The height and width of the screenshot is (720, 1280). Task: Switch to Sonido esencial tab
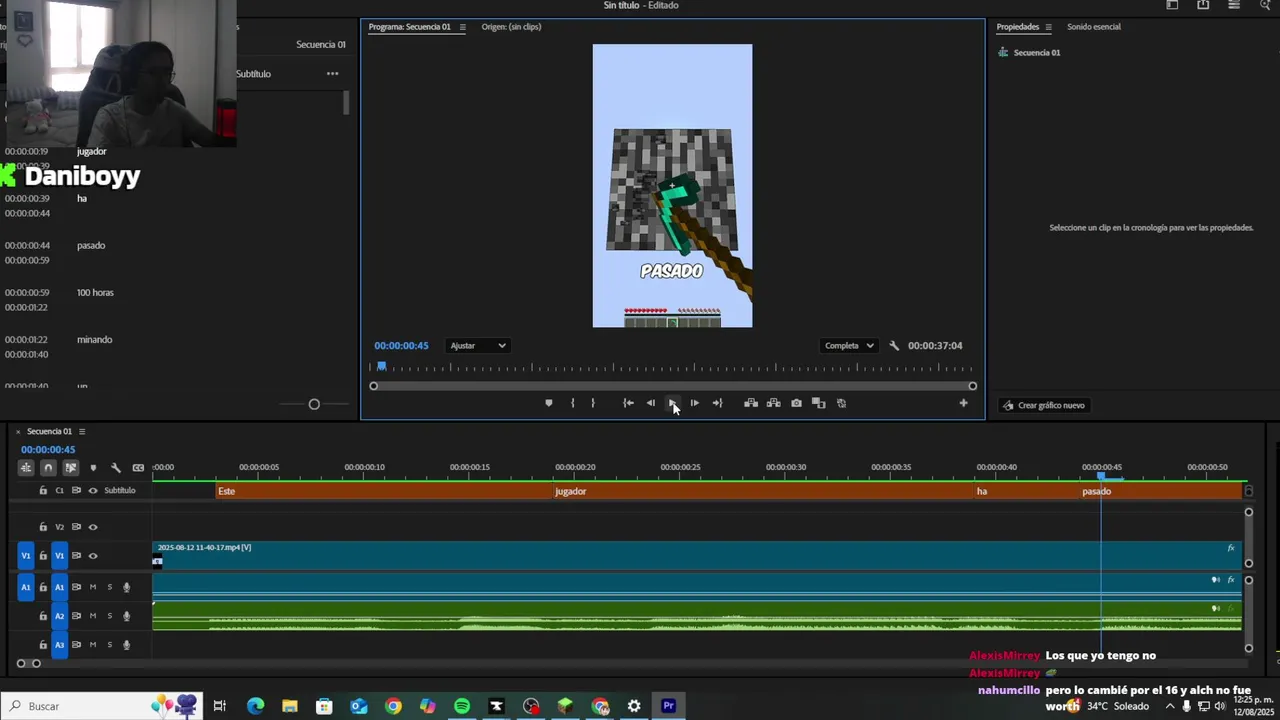coord(1093,27)
